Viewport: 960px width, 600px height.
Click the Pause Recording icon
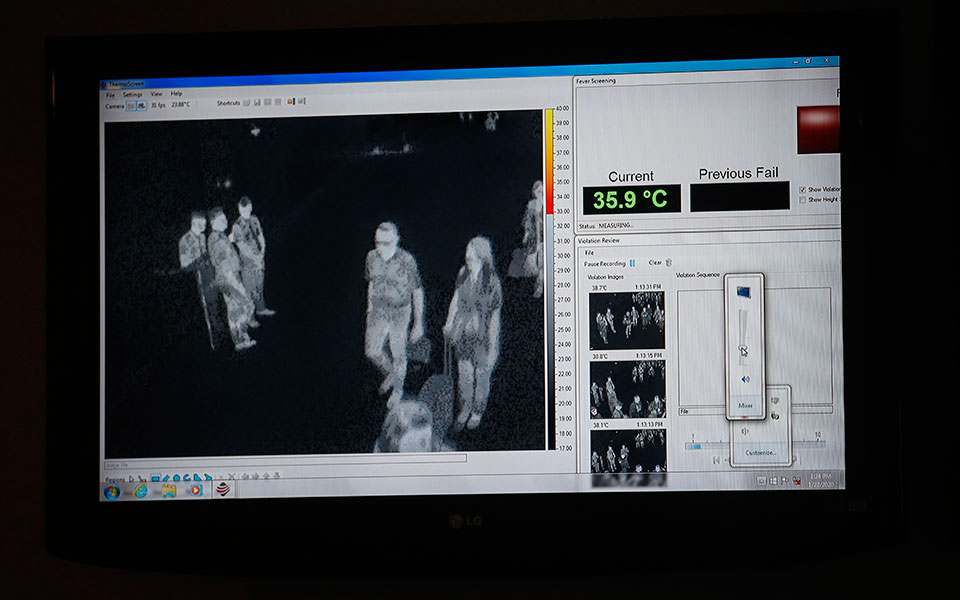click(632, 263)
